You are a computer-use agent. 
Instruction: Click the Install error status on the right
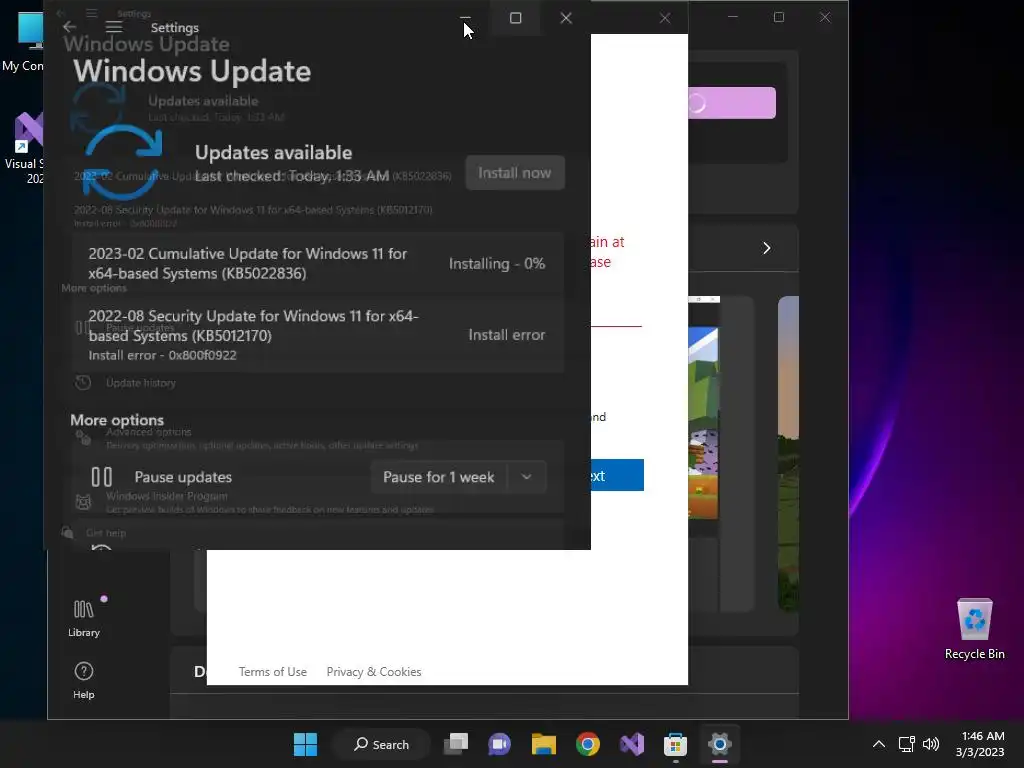[507, 335]
